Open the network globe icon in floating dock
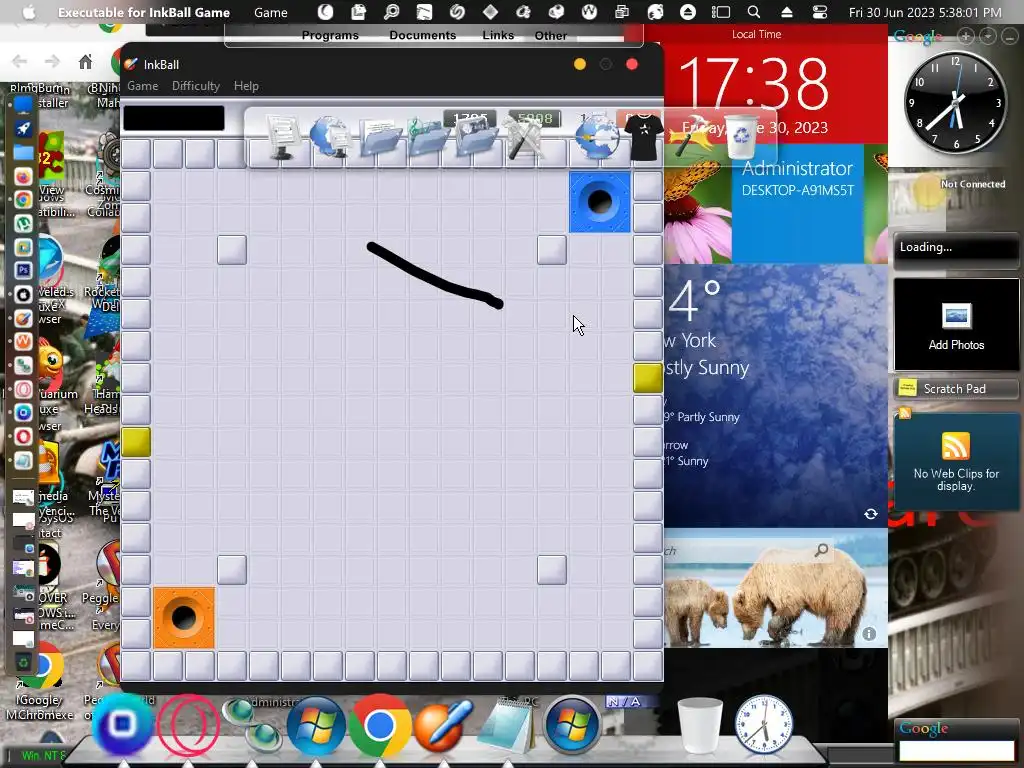 tap(330, 136)
